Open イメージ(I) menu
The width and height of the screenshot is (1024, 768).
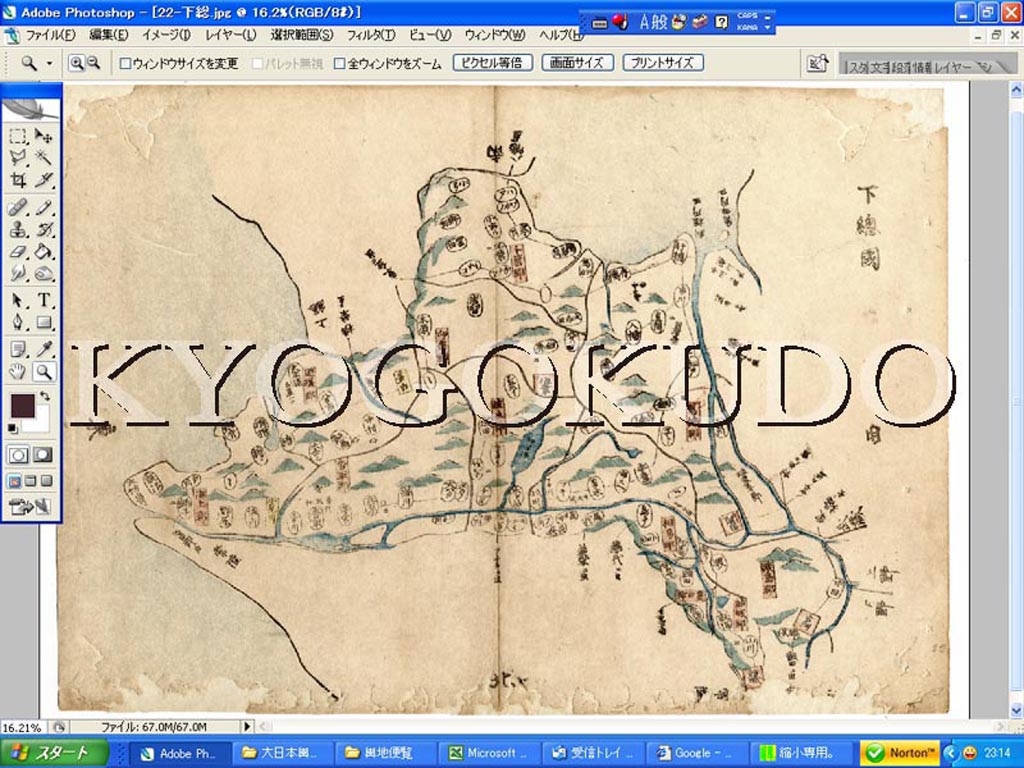tap(167, 35)
